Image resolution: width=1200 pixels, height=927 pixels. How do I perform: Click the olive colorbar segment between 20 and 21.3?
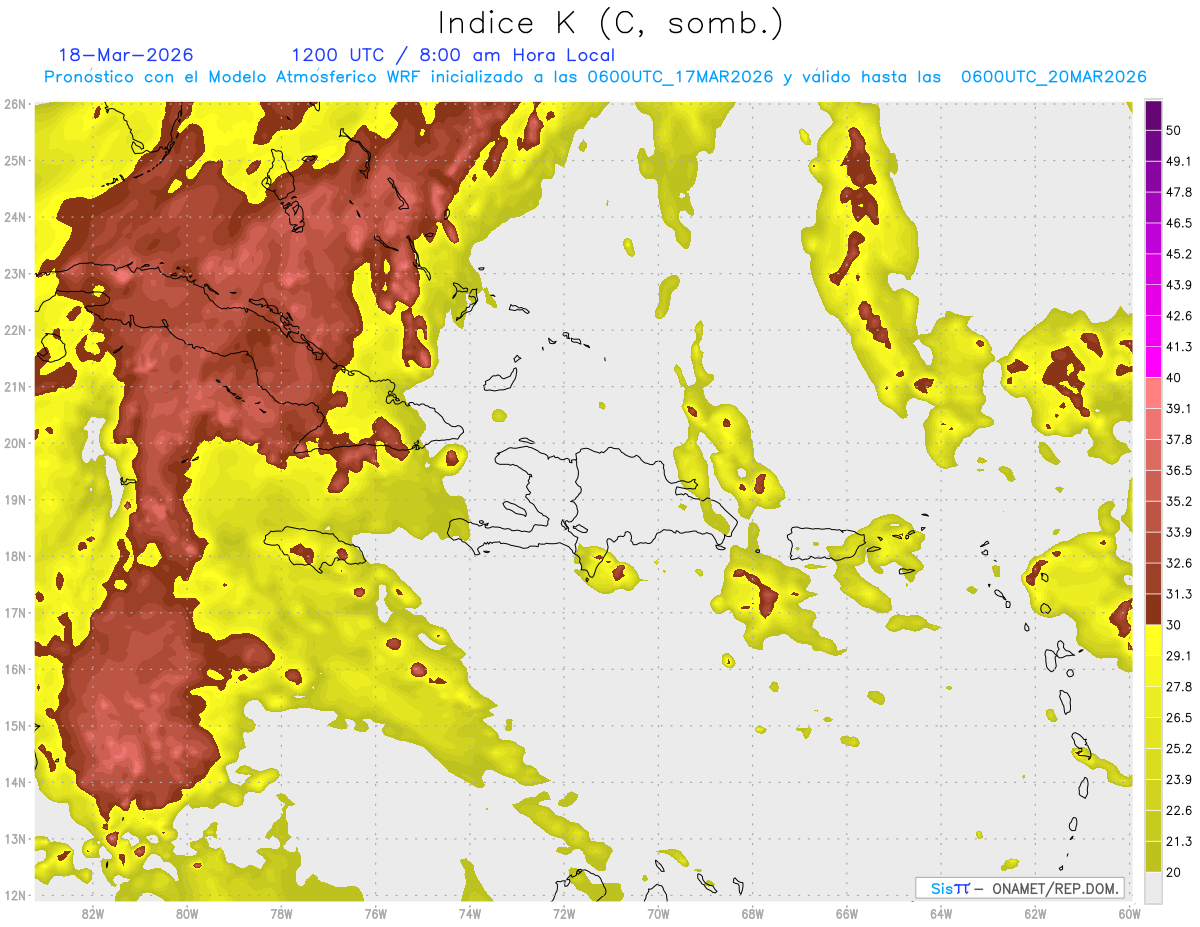pos(1153,856)
